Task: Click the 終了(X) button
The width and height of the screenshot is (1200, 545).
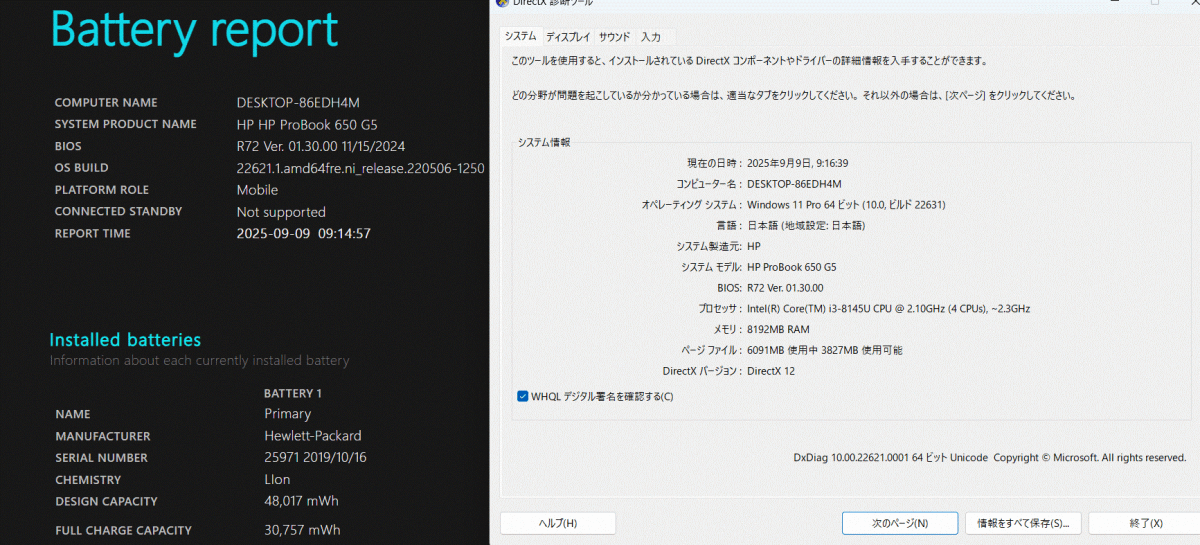Action: click(x=1145, y=523)
